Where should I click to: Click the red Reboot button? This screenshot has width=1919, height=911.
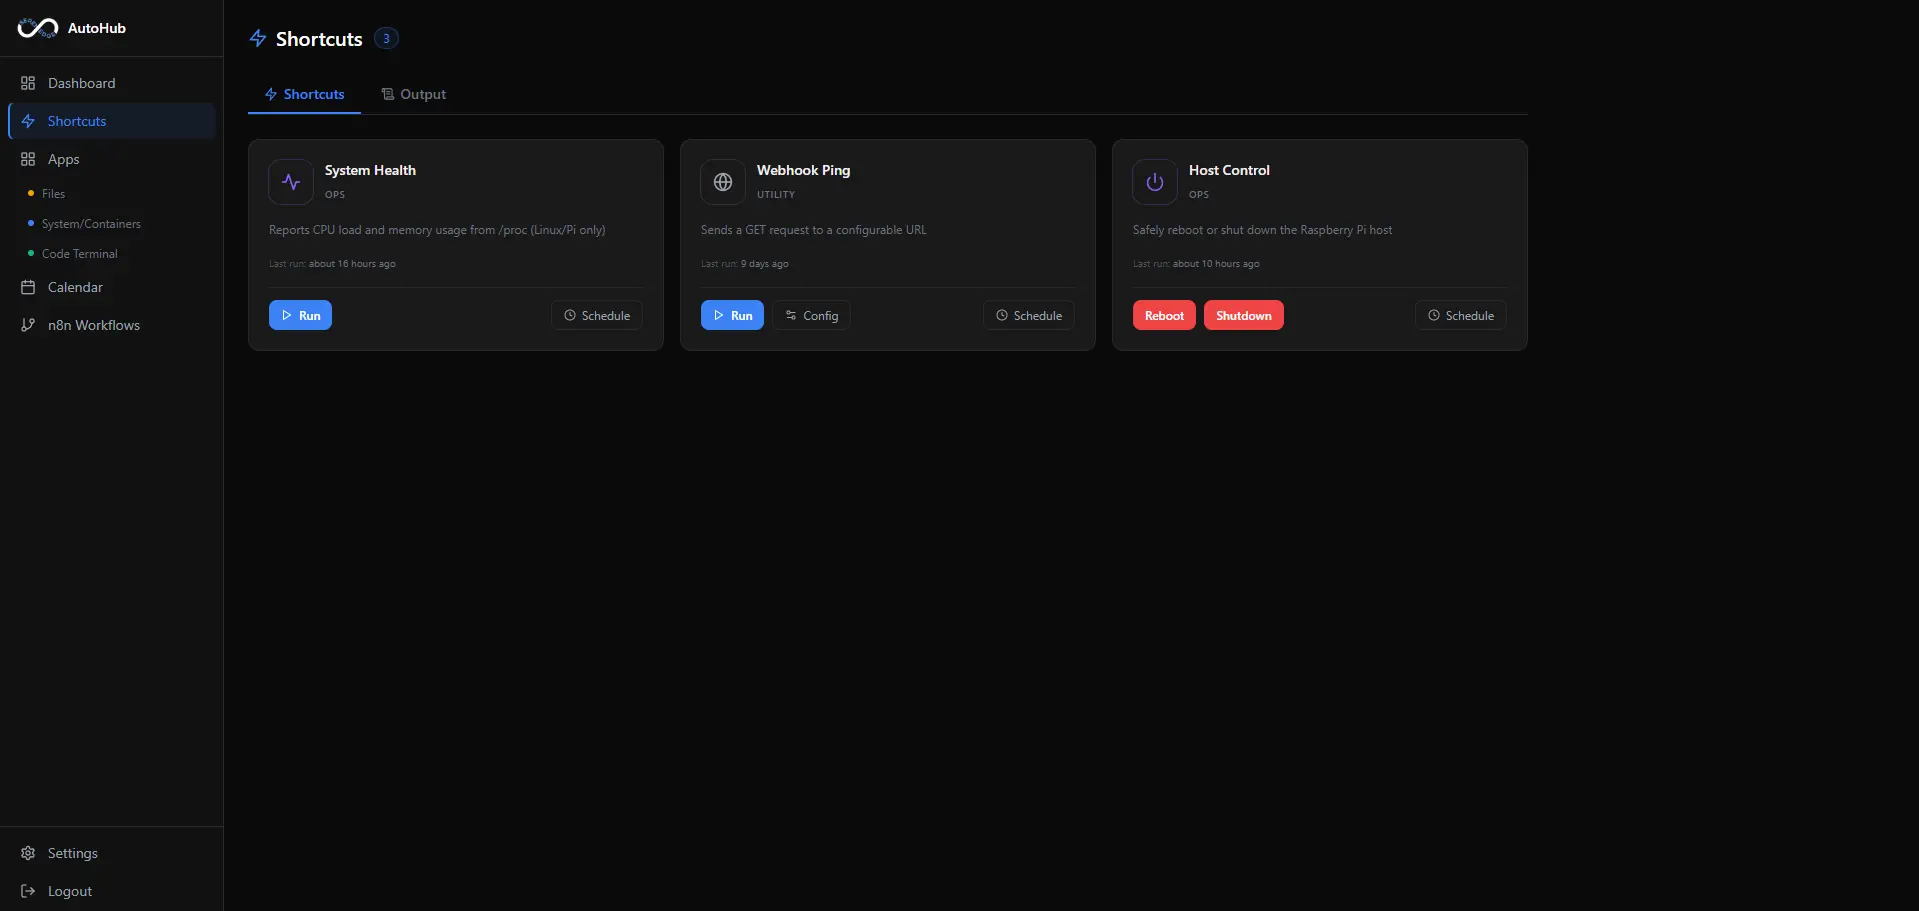(1164, 315)
